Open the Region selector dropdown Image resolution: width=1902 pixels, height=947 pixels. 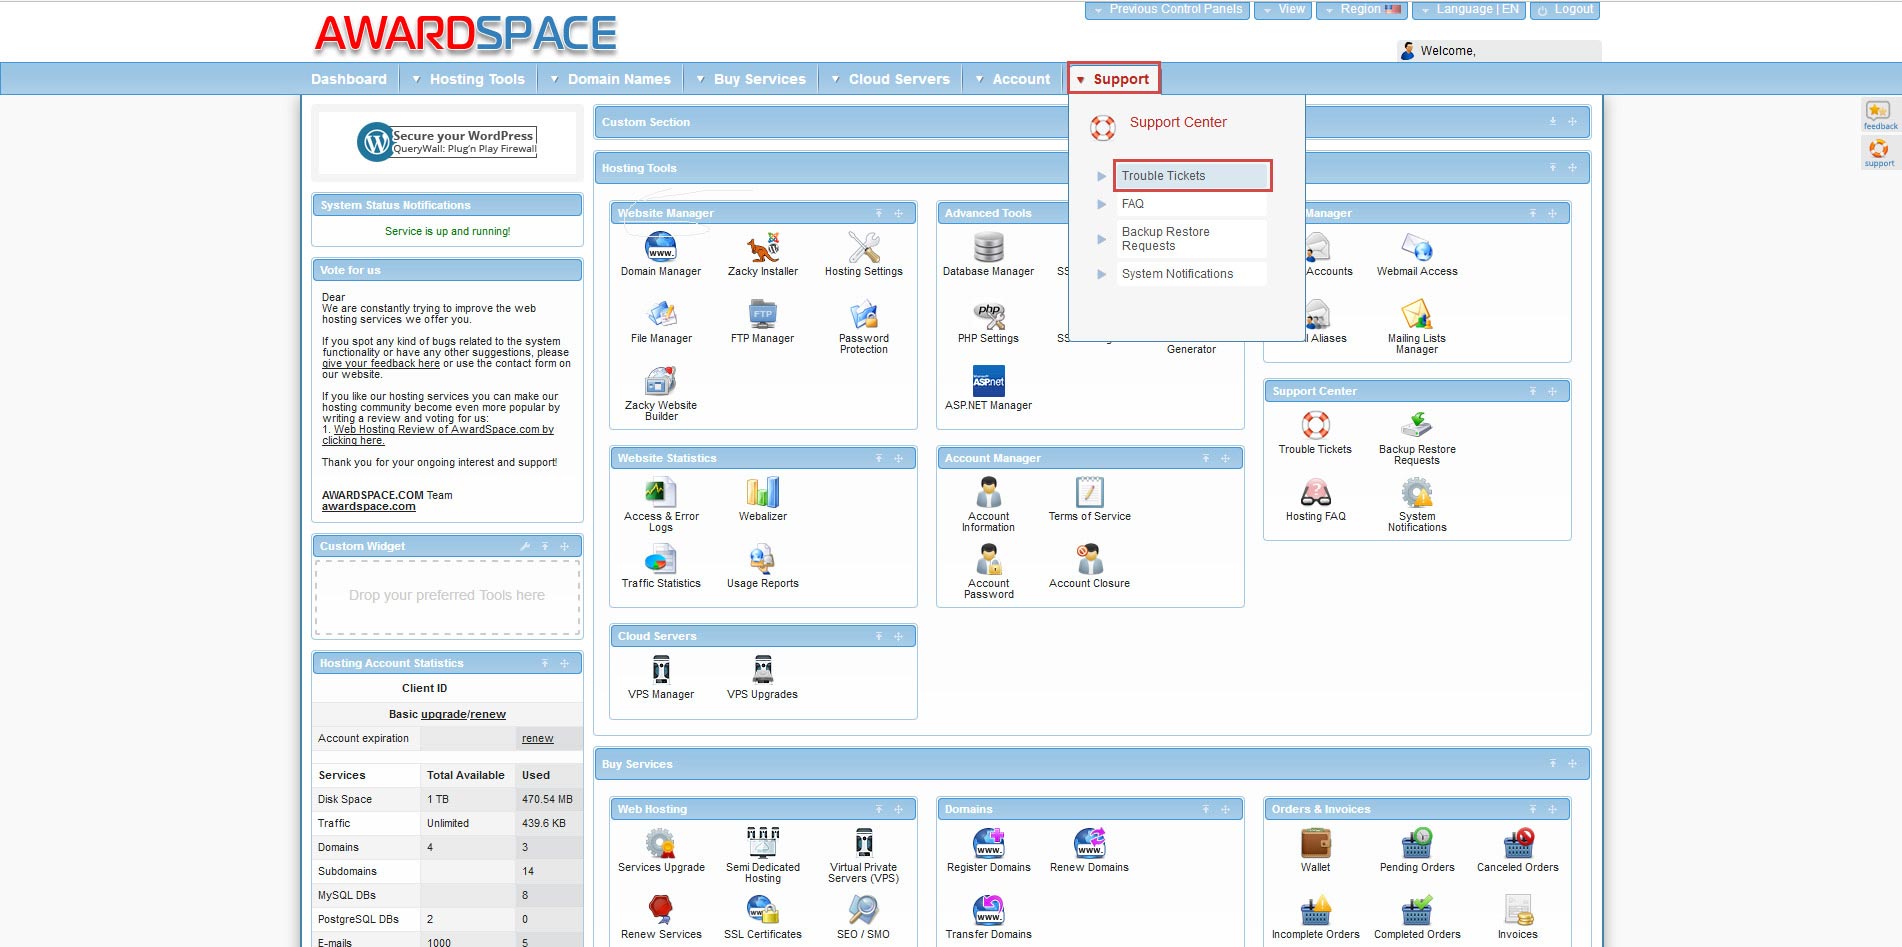tap(1361, 10)
